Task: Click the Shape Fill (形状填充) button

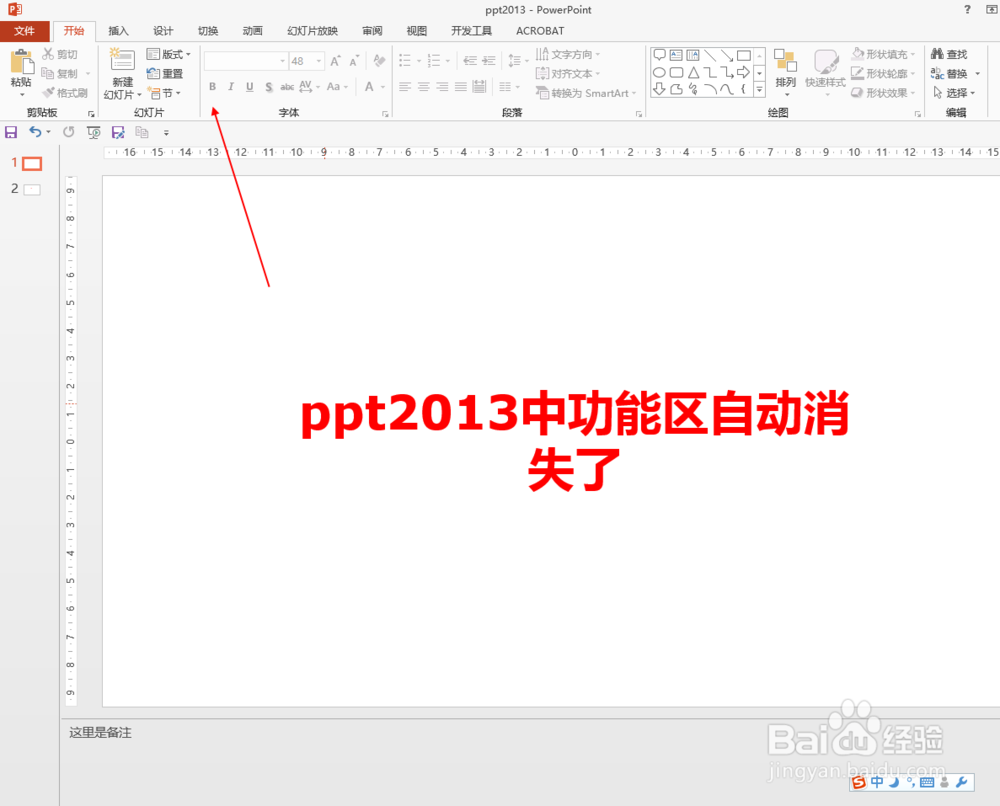Action: 883,54
